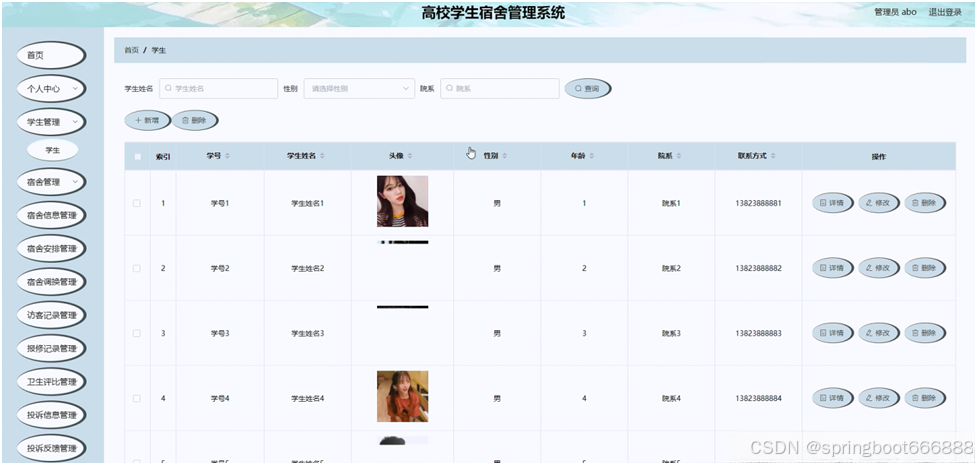Select row 学号2 checkbox
The height and width of the screenshot is (465, 977).
(137, 268)
